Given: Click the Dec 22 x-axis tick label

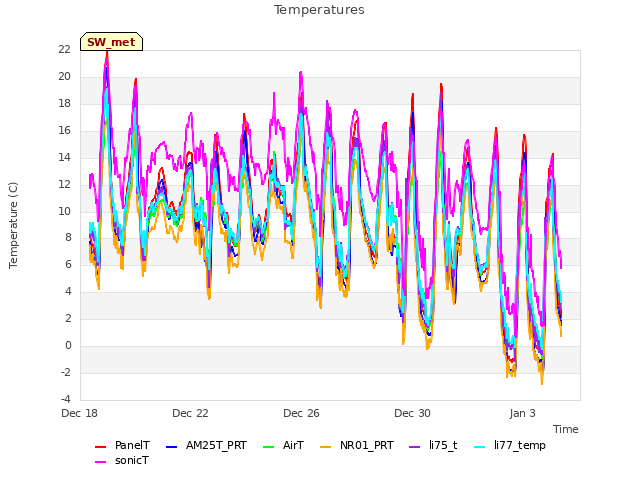Looking at the screenshot, I should [x=190, y=413].
